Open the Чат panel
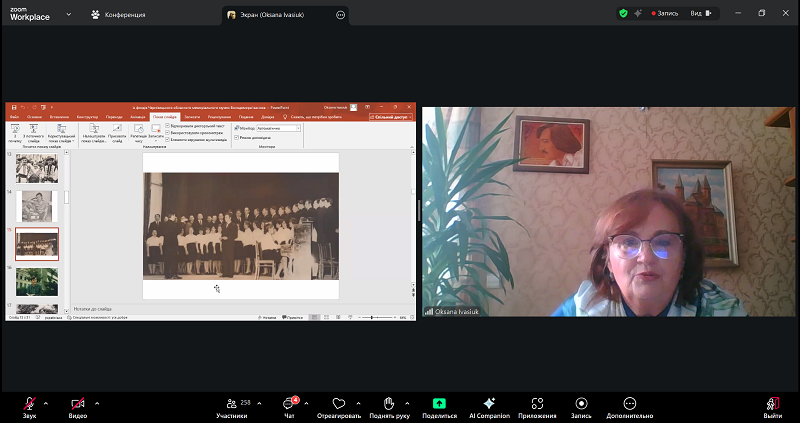This screenshot has height=423, width=800. [290, 405]
